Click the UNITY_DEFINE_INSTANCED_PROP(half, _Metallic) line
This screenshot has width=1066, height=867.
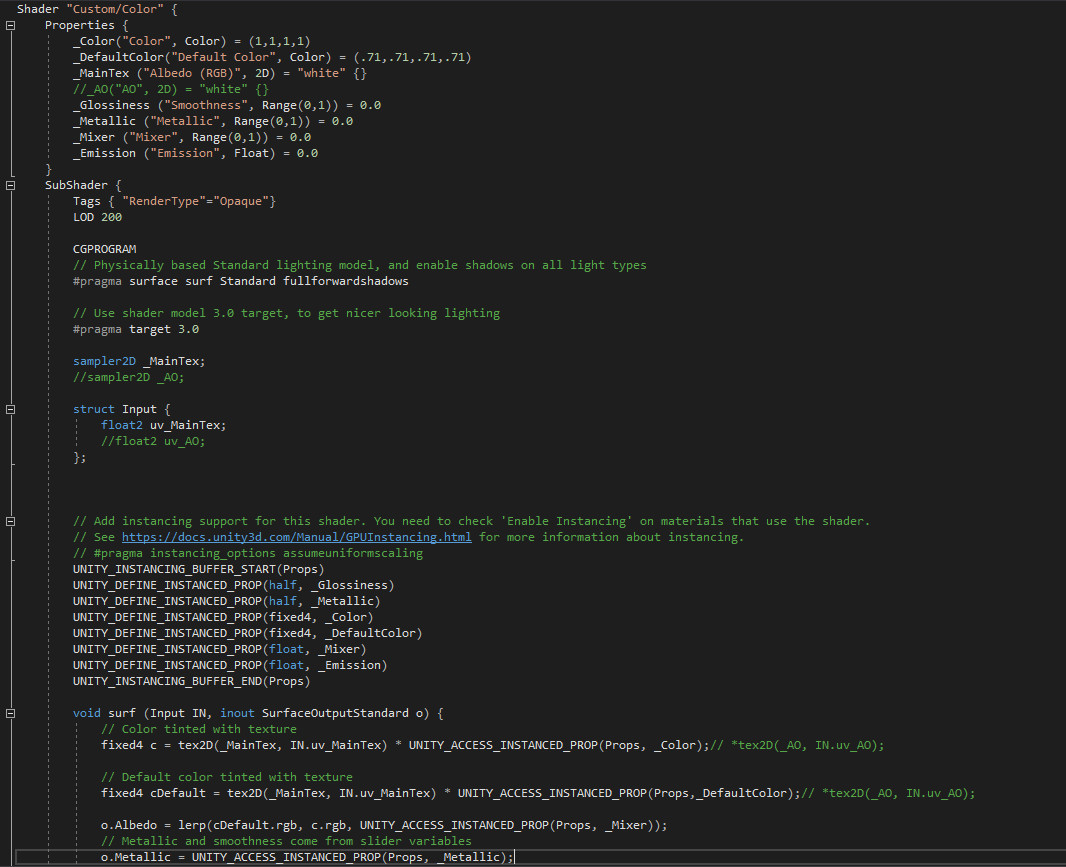tap(226, 601)
